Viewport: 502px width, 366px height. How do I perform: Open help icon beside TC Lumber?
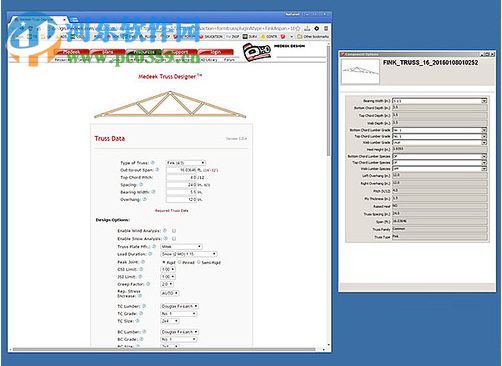(144, 306)
